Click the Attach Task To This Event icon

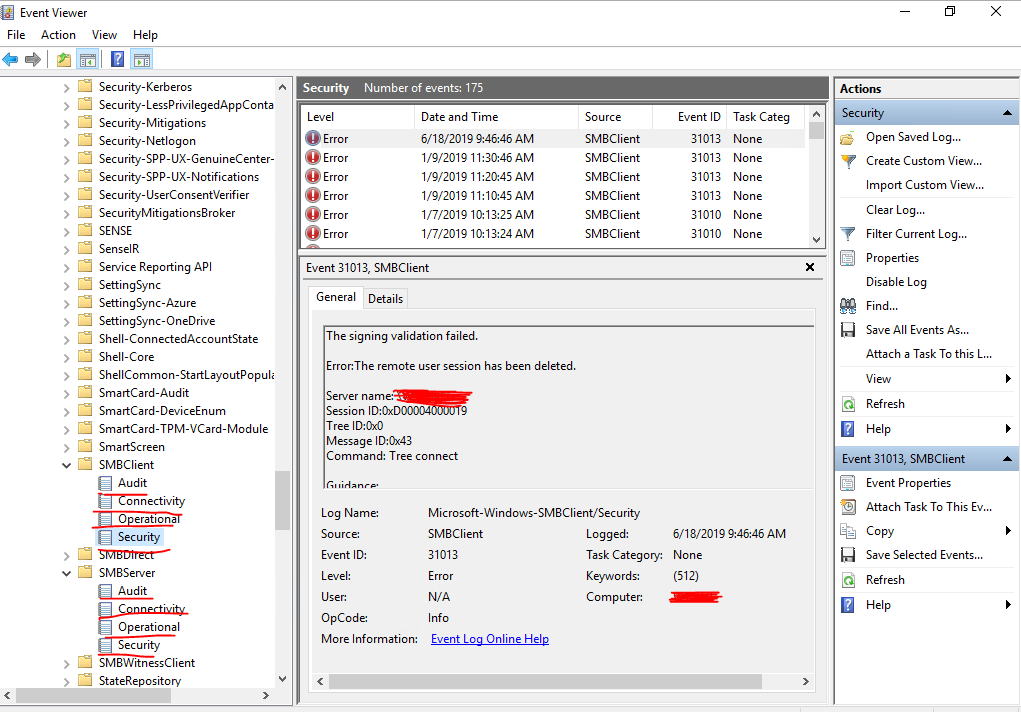click(x=848, y=507)
